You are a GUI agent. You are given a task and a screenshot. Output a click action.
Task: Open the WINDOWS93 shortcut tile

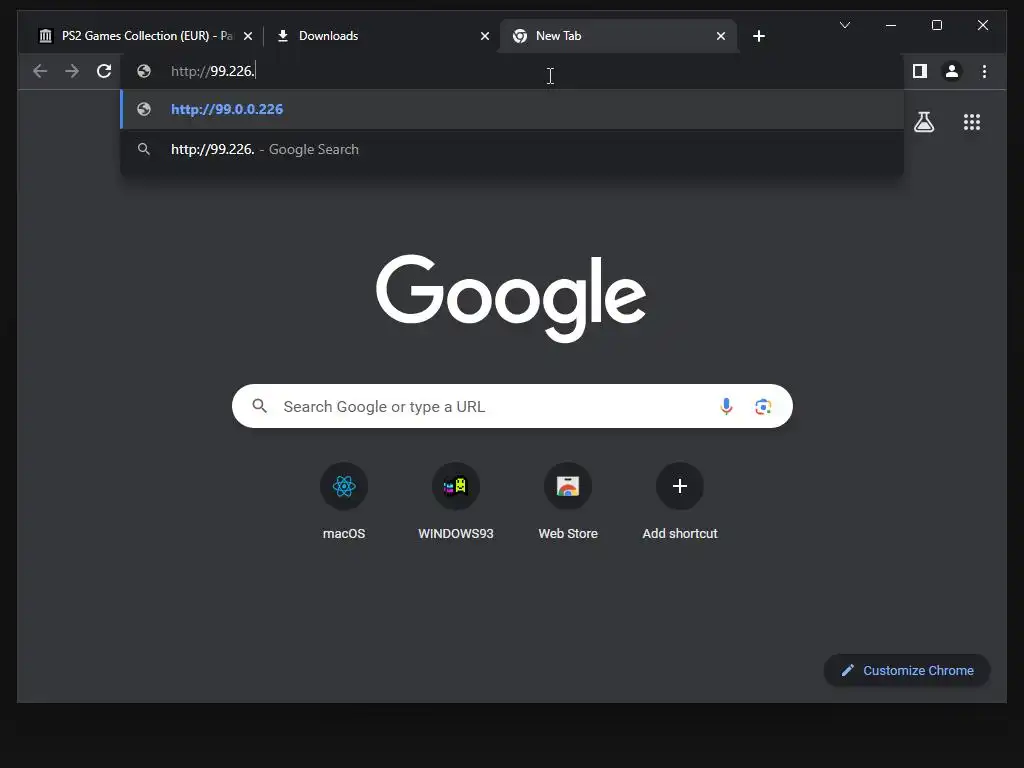click(456, 502)
